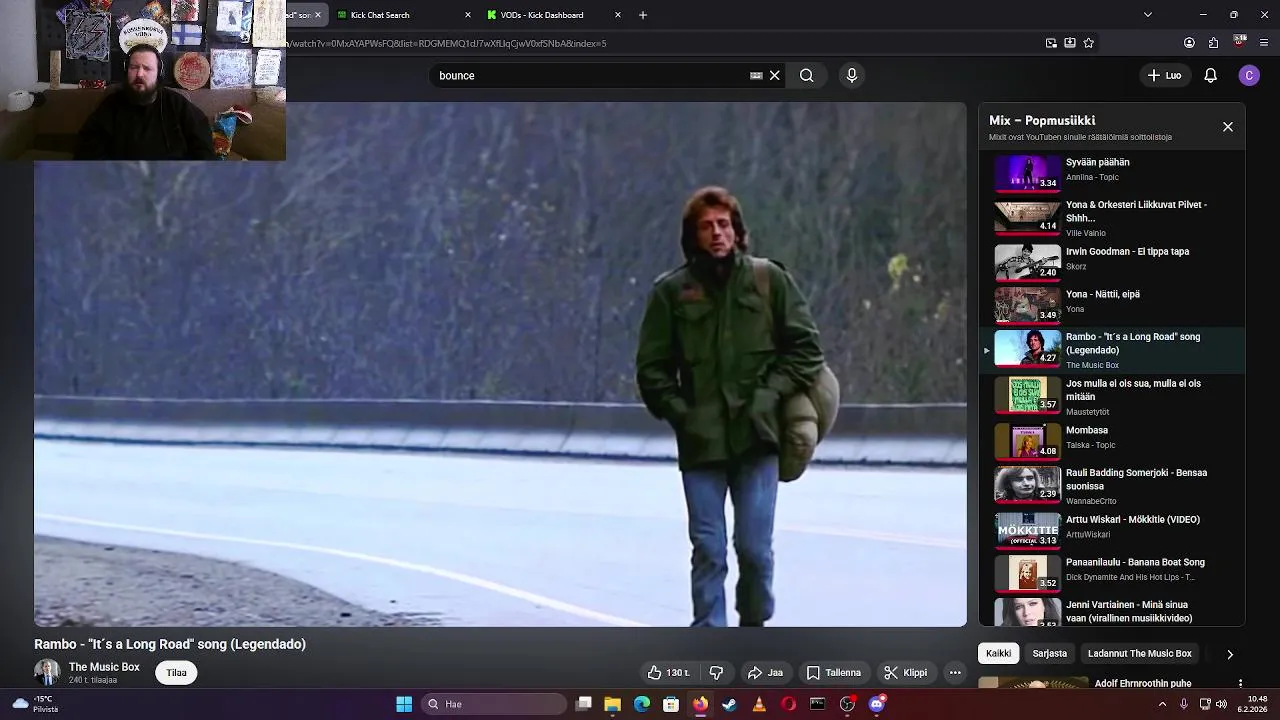This screenshot has width=1280, height=720.
Task: Subscribe with the Tilaa button
Action: (176, 673)
